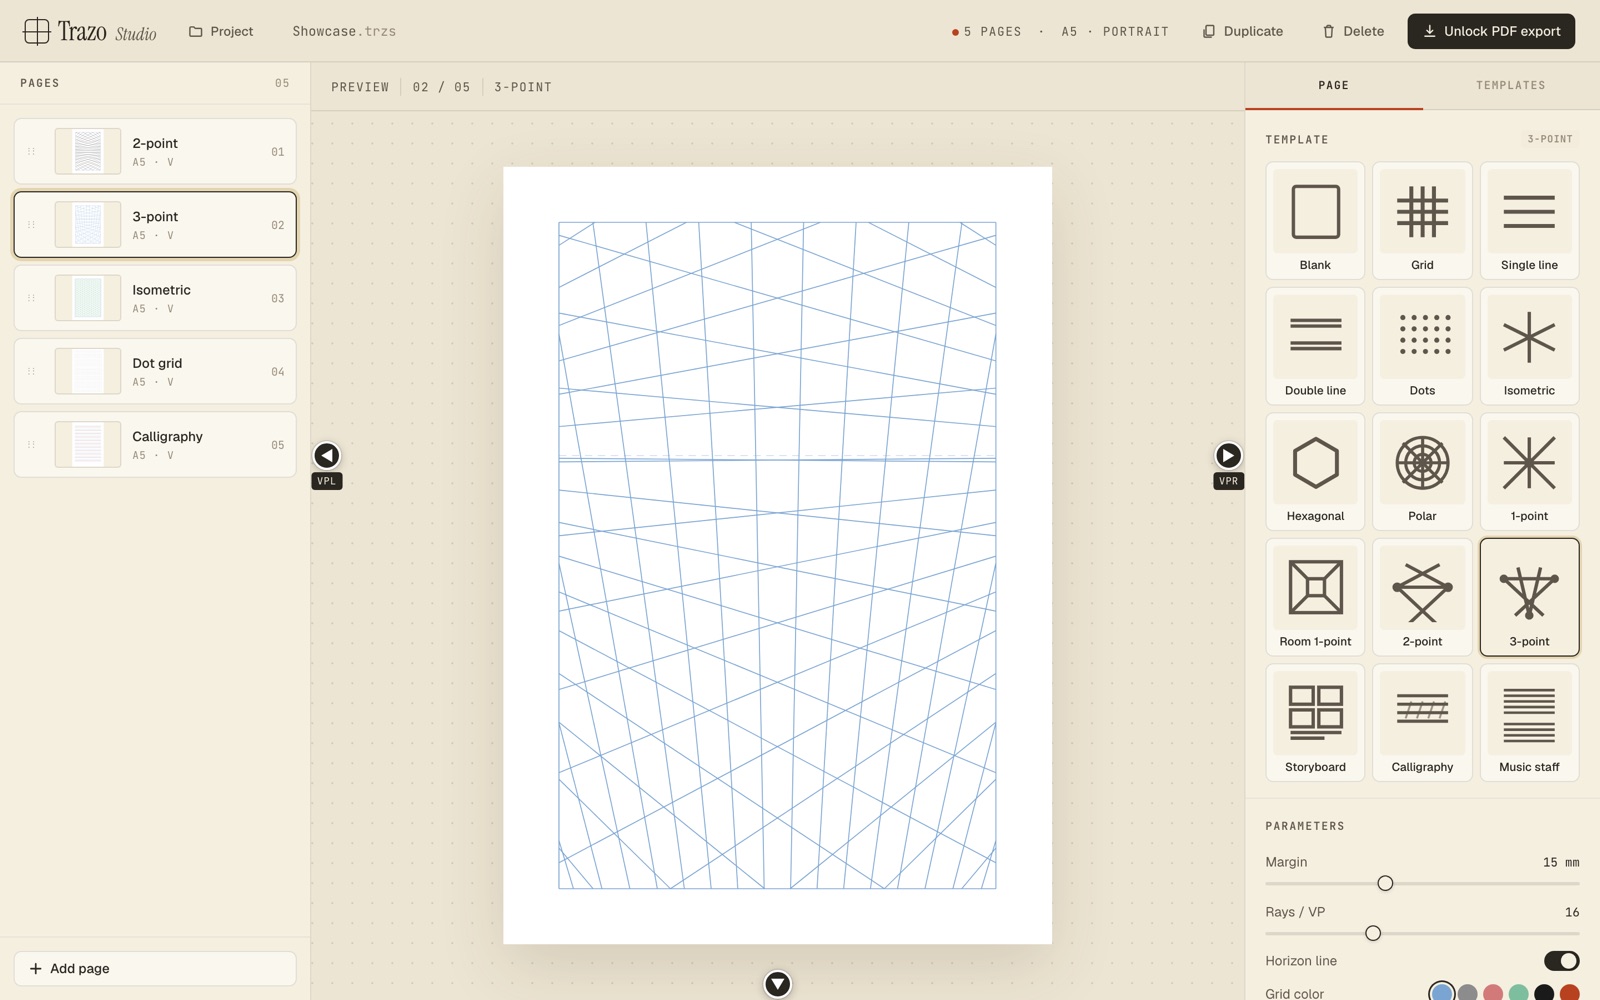Click Unlock PDF export button
Viewport: 1600px width, 1000px height.
[x=1491, y=31]
